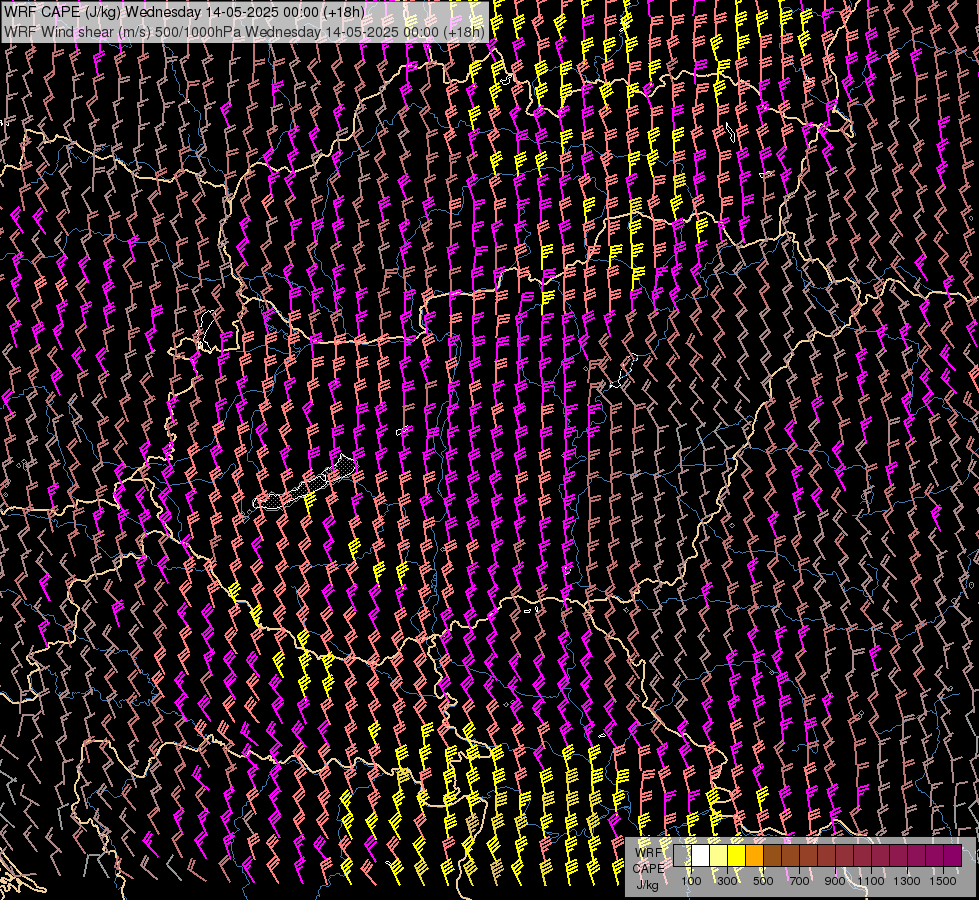Image resolution: width=979 pixels, height=900 pixels.
Task: Click the WRF label in the legend
Action: [647, 853]
